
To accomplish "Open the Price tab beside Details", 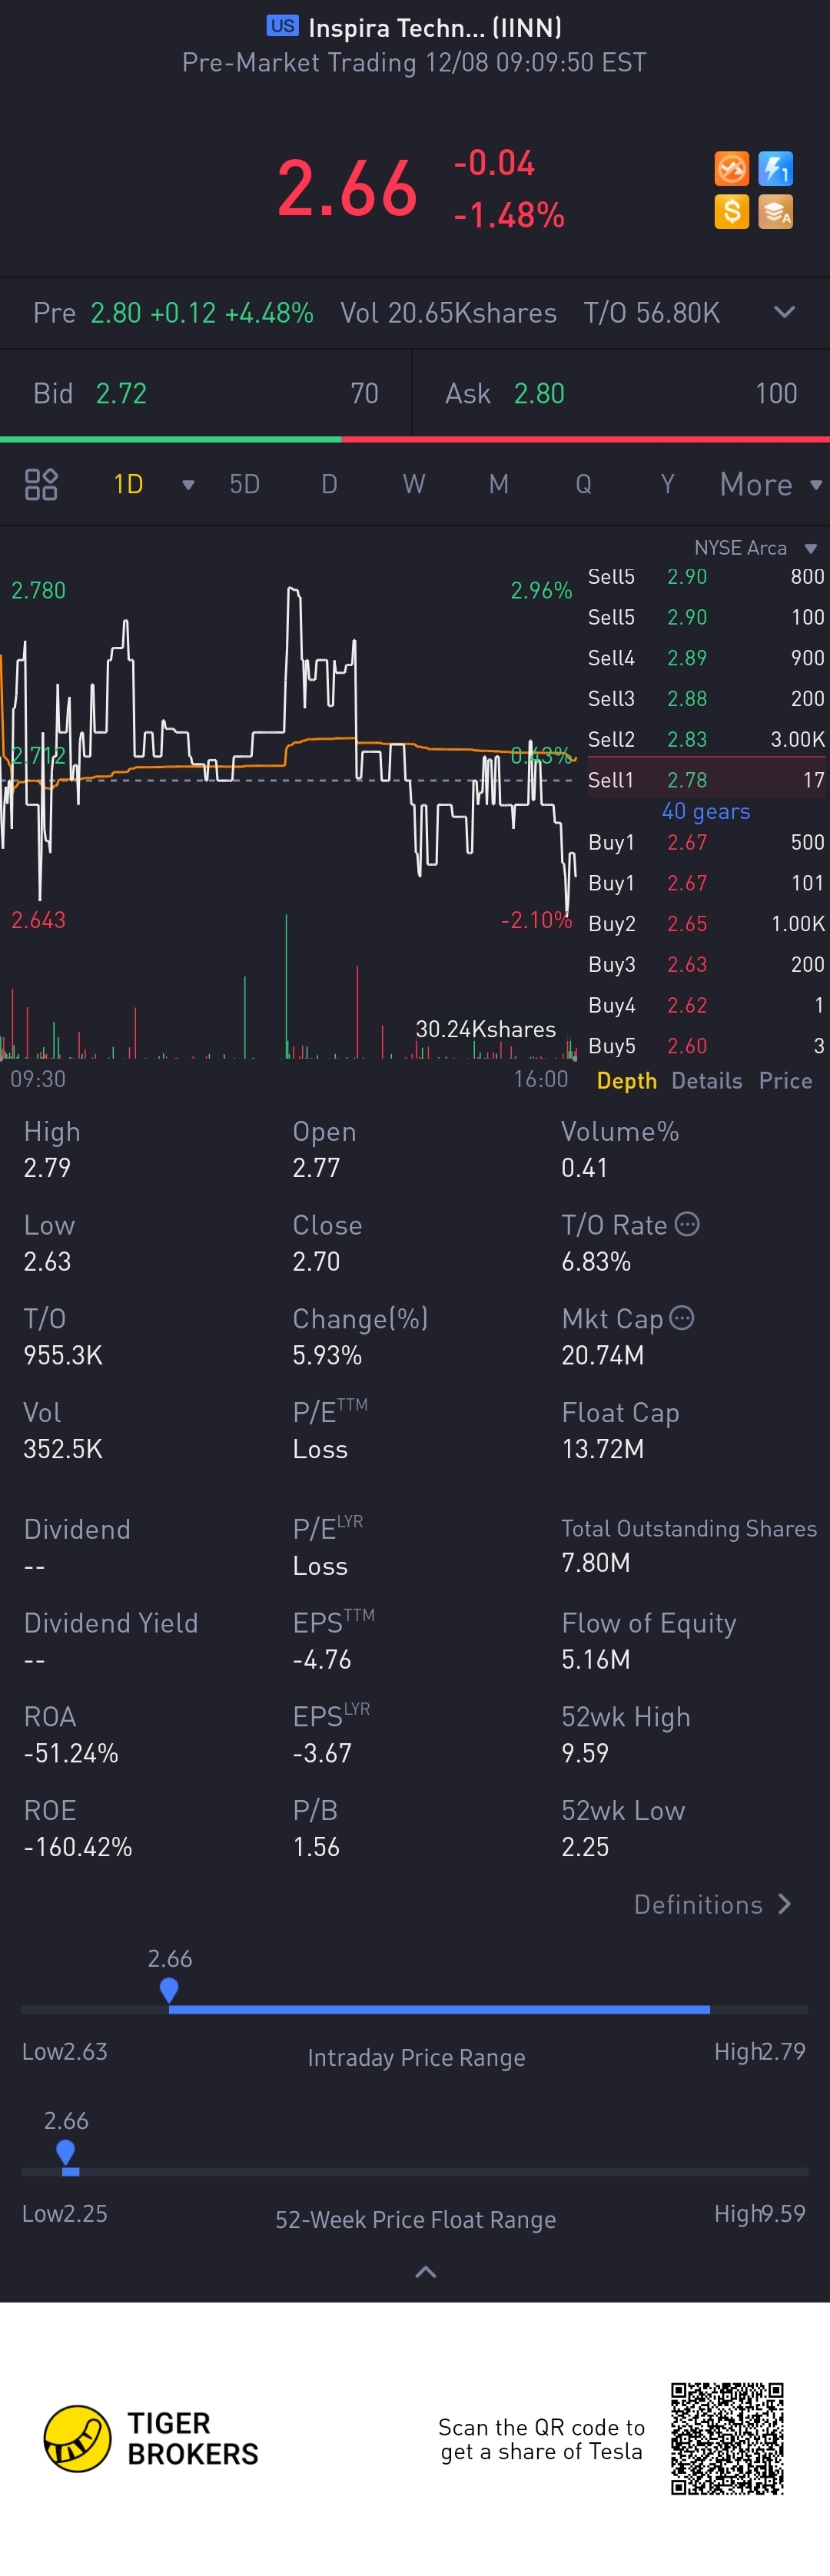I will (785, 1081).
